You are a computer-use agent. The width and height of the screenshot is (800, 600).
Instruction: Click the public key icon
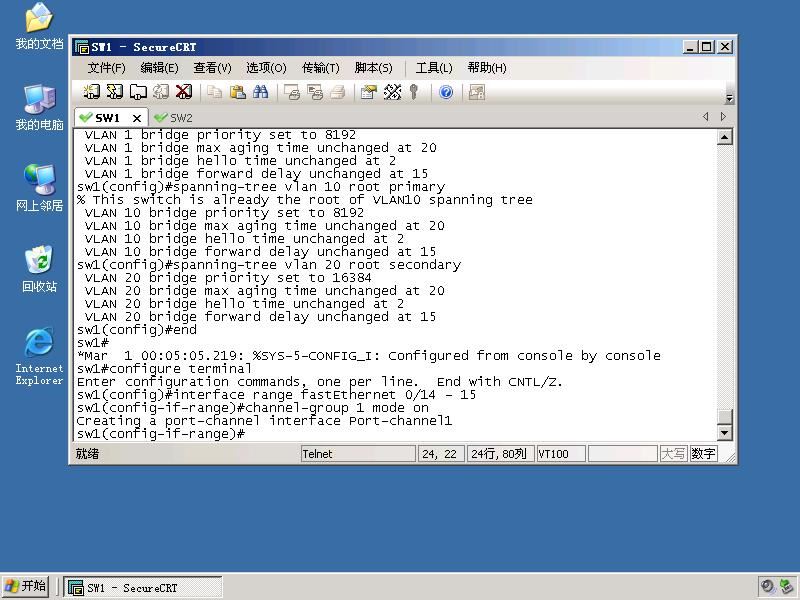point(414,92)
